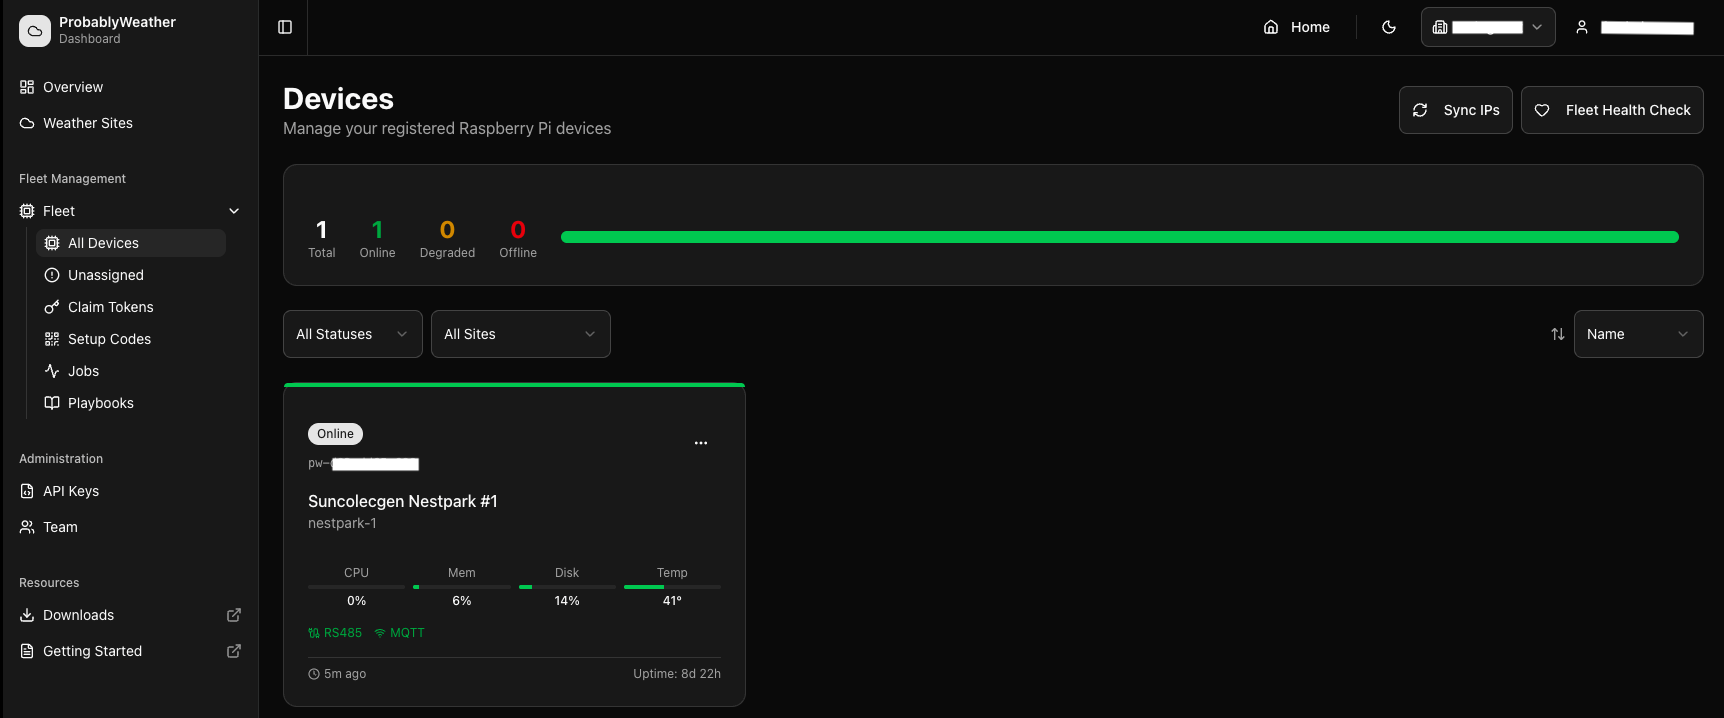Open the device card three-dots menu
The width and height of the screenshot is (1724, 718).
point(701,443)
